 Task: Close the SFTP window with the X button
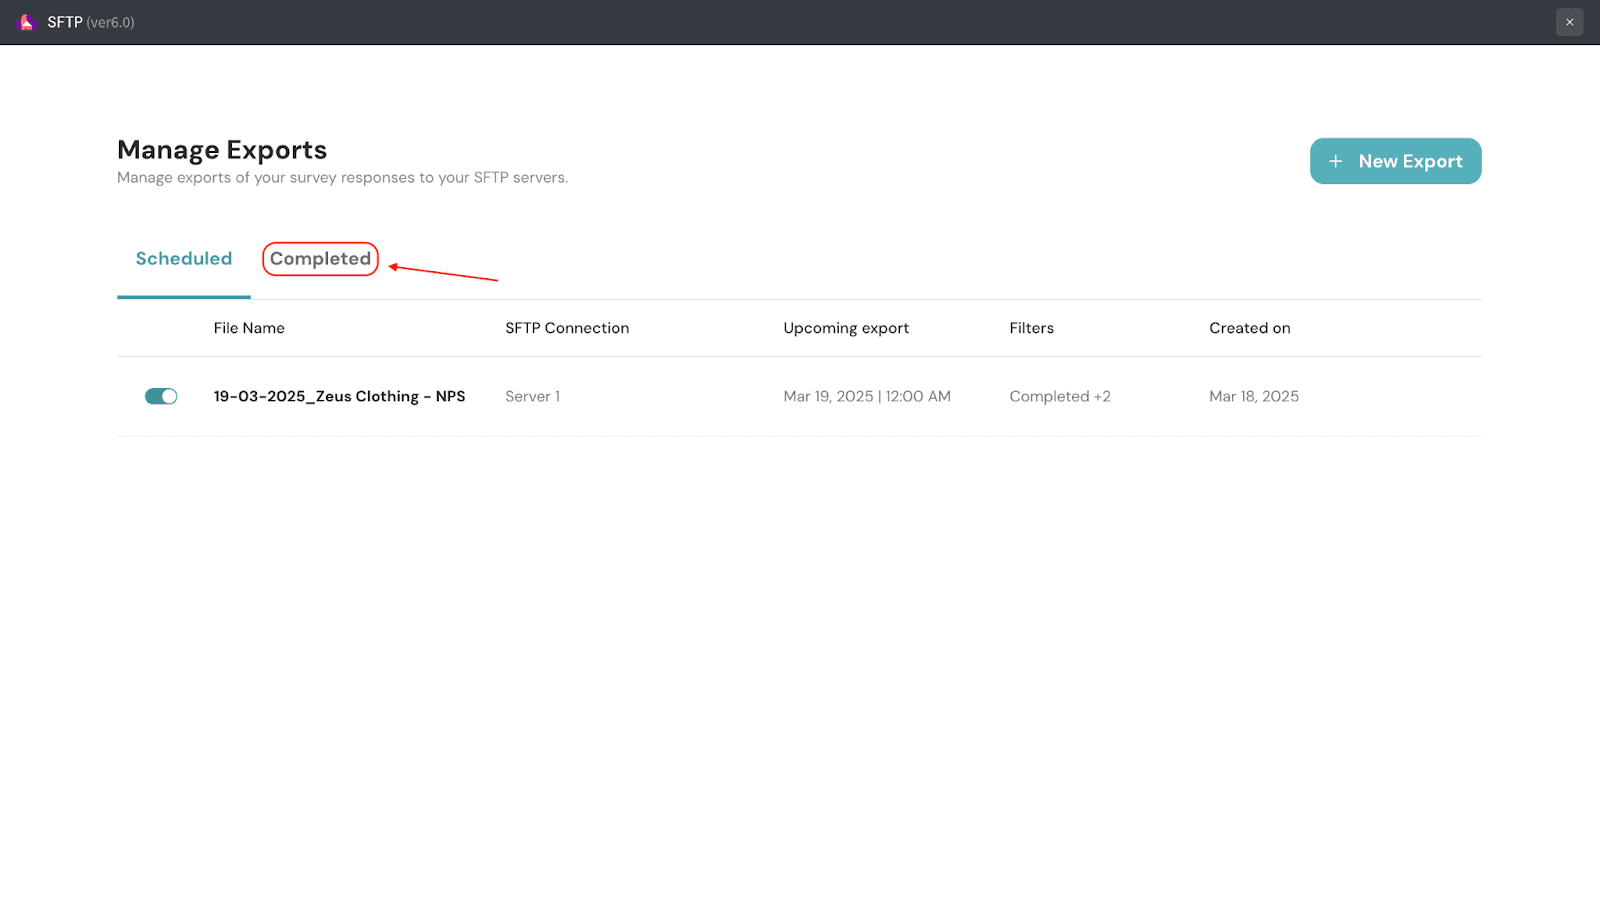coord(1569,22)
